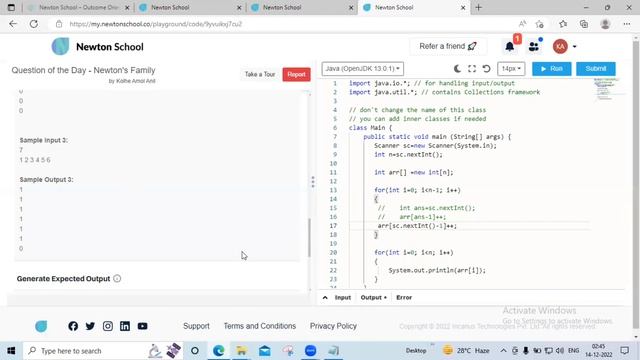
Task: Switch to first tab Newton School - Outcome
Action: pos(78,7)
